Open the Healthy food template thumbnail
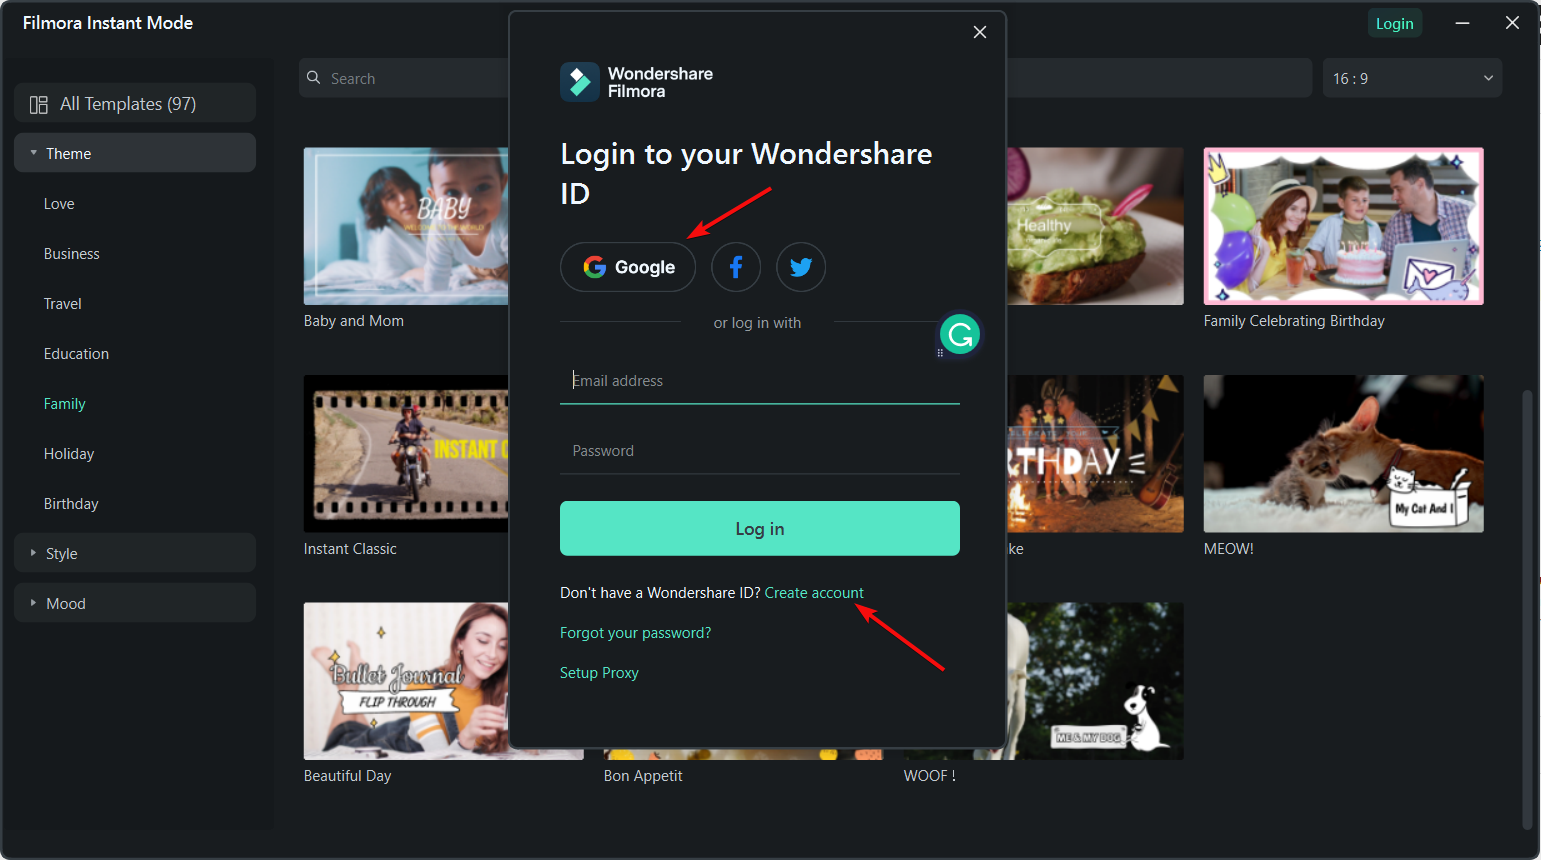This screenshot has height=860, width=1541. 1095,226
